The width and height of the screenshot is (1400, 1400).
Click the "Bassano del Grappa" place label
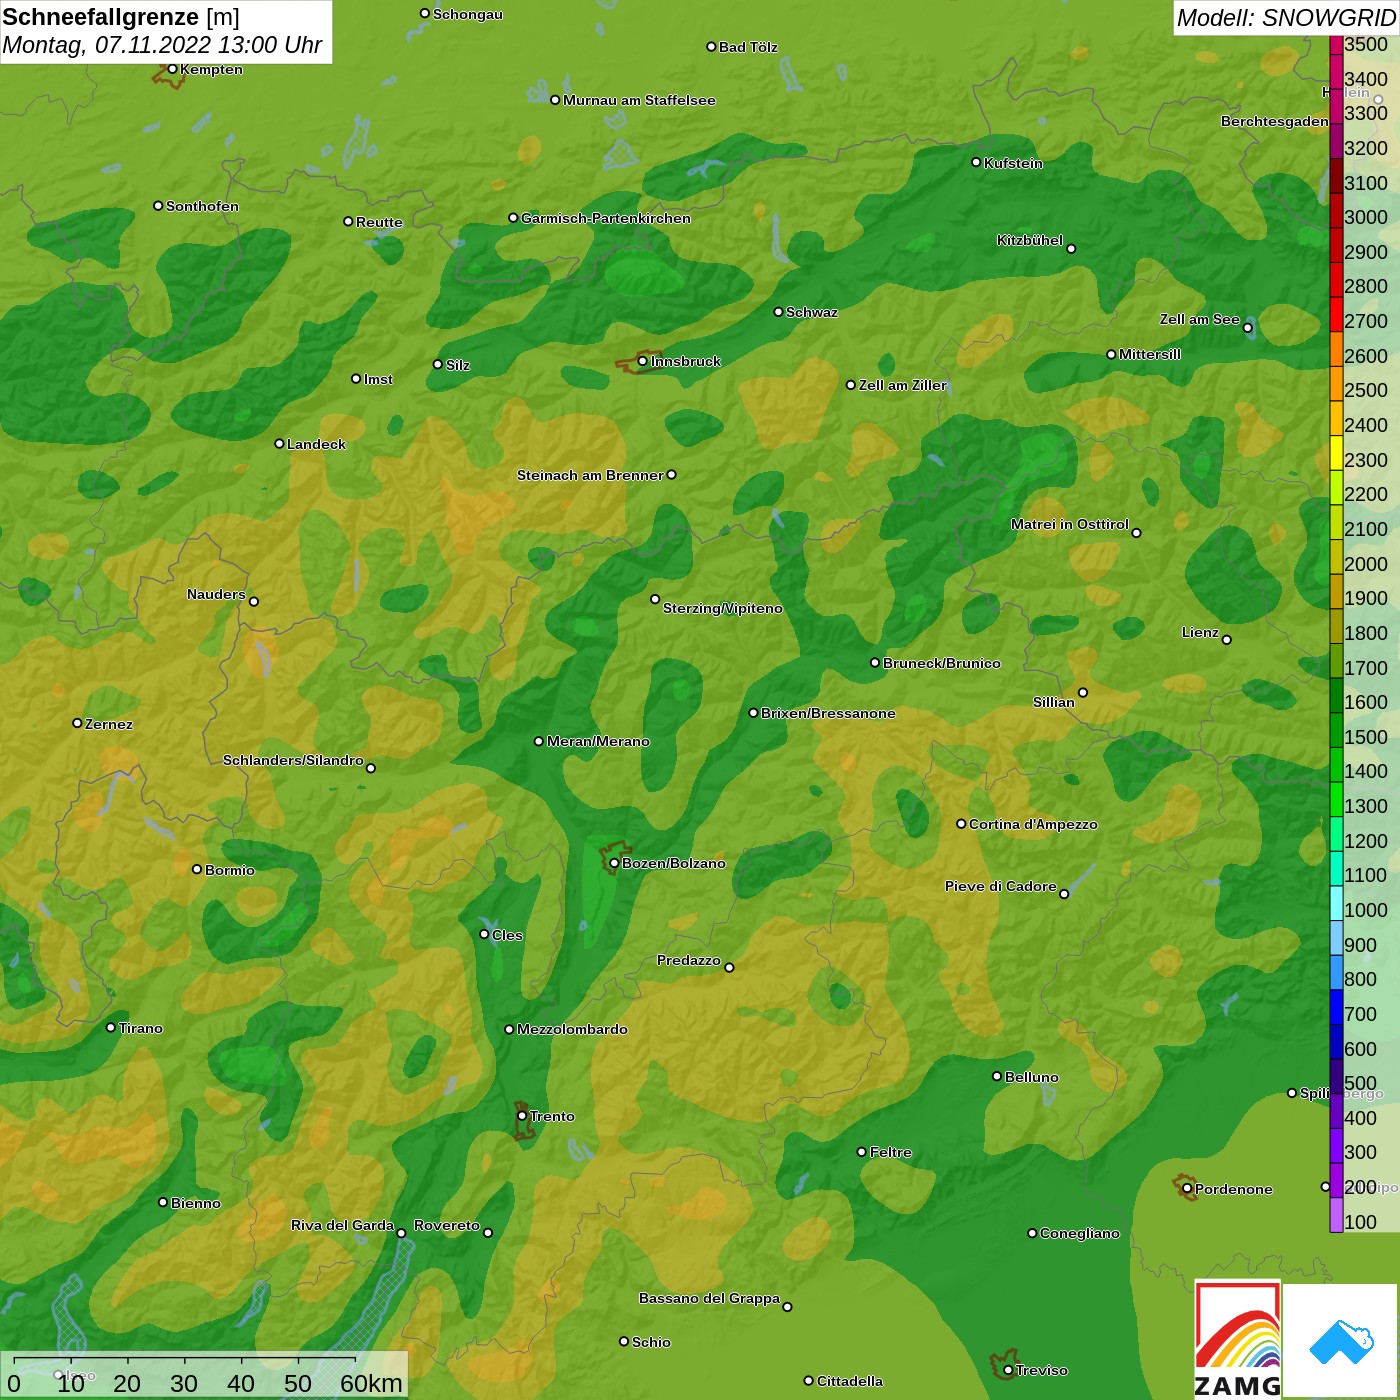click(x=709, y=1298)
